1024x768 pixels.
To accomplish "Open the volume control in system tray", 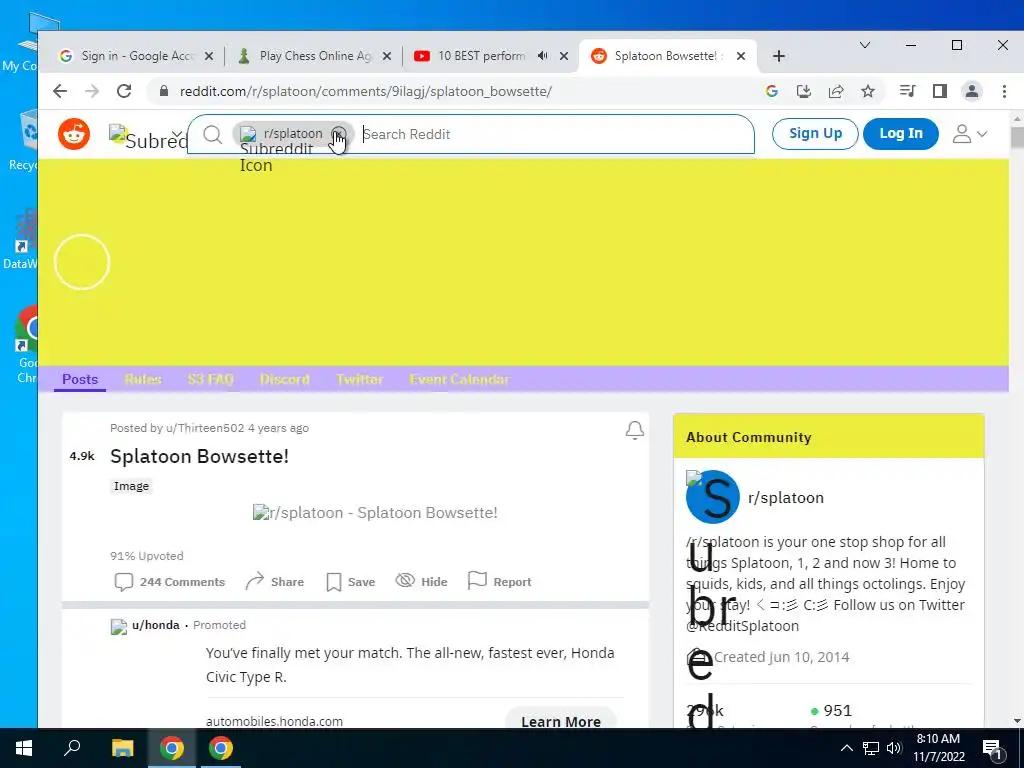I will (894, 748).
